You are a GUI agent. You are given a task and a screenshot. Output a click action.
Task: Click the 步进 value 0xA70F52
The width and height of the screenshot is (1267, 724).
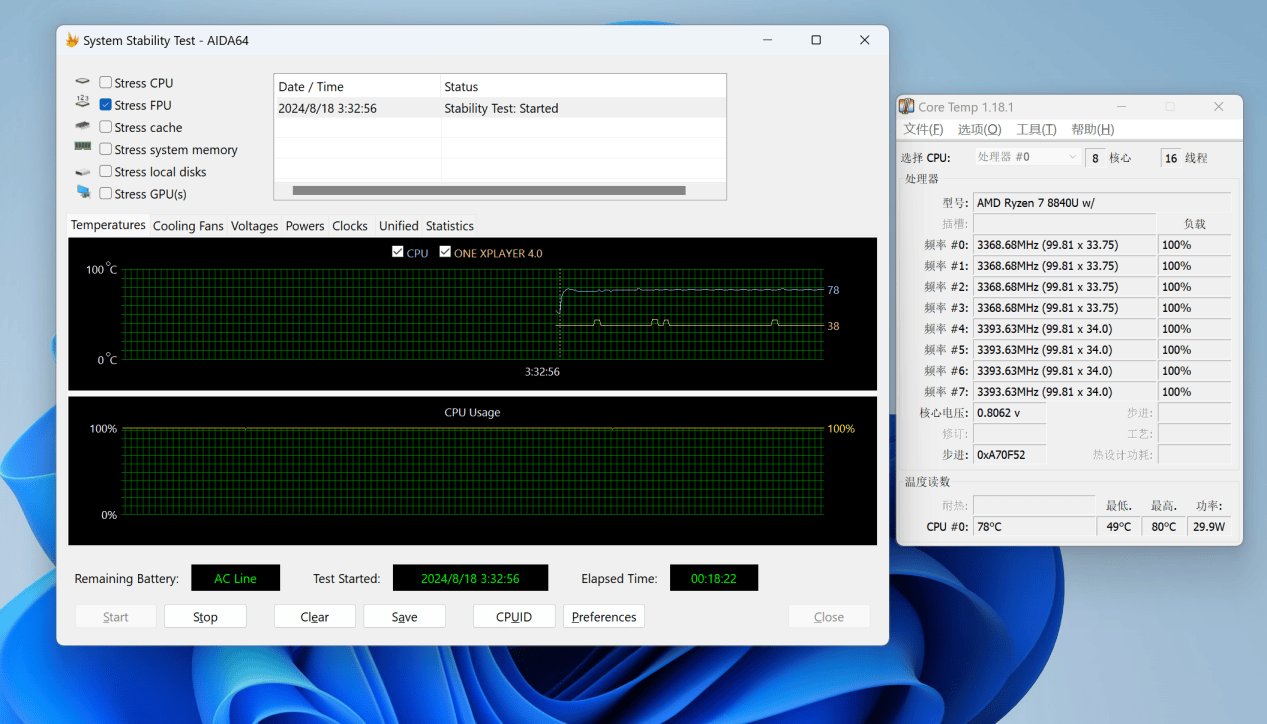[x=1009, y=455]
